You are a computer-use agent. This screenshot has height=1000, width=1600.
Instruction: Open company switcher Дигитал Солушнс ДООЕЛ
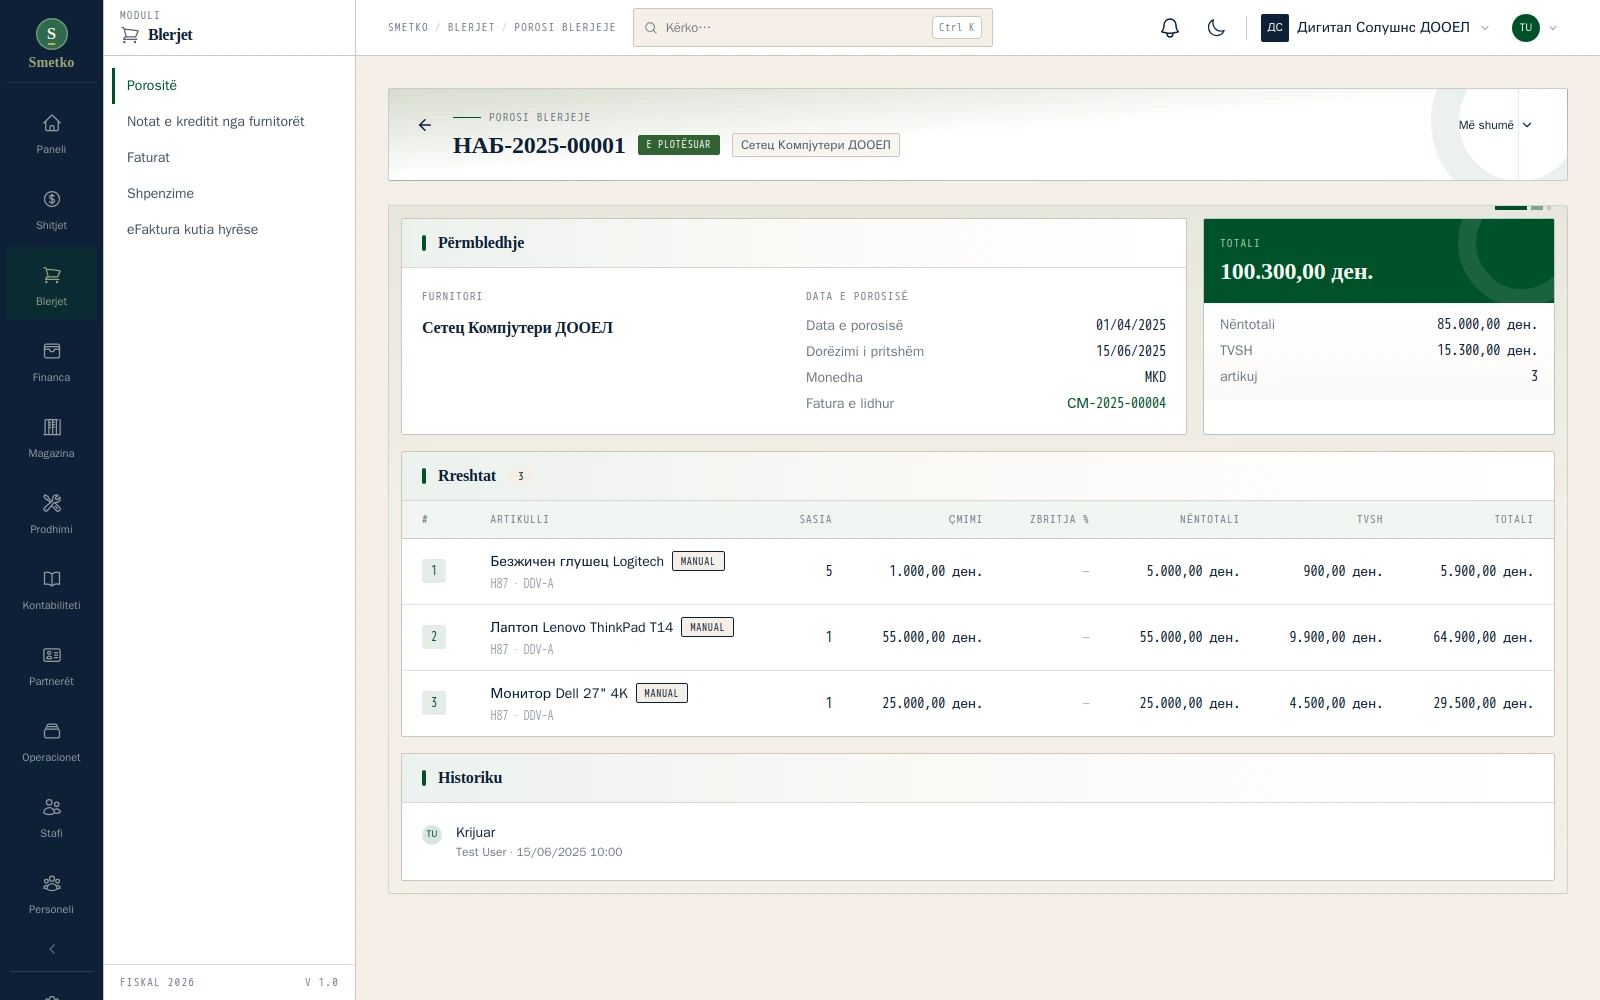coord(1376,28)
